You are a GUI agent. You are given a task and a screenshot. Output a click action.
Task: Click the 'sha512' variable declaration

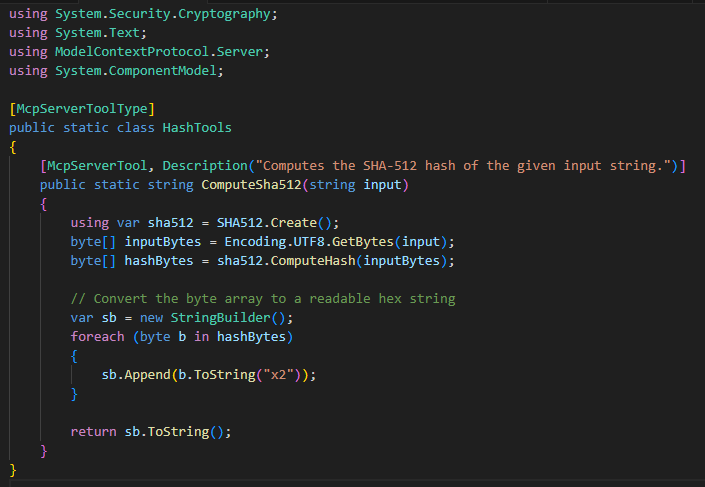pos(170,223)
